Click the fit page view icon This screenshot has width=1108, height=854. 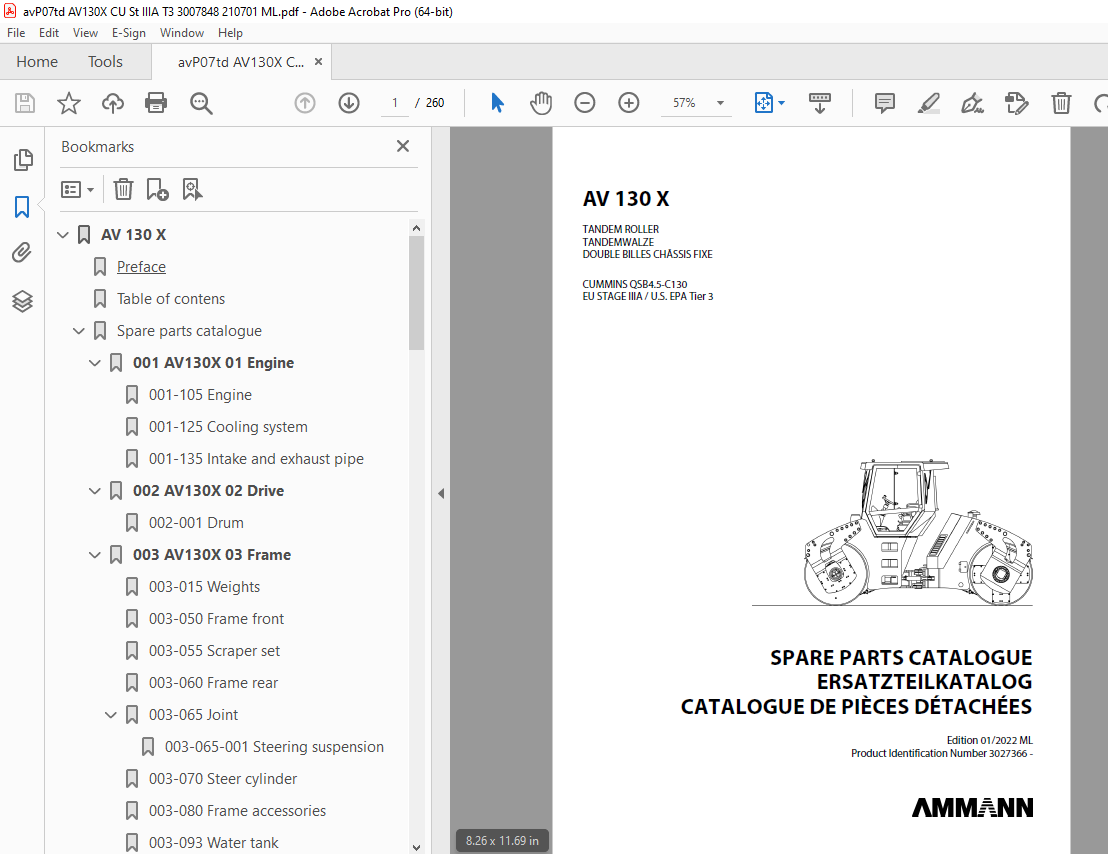763,103
